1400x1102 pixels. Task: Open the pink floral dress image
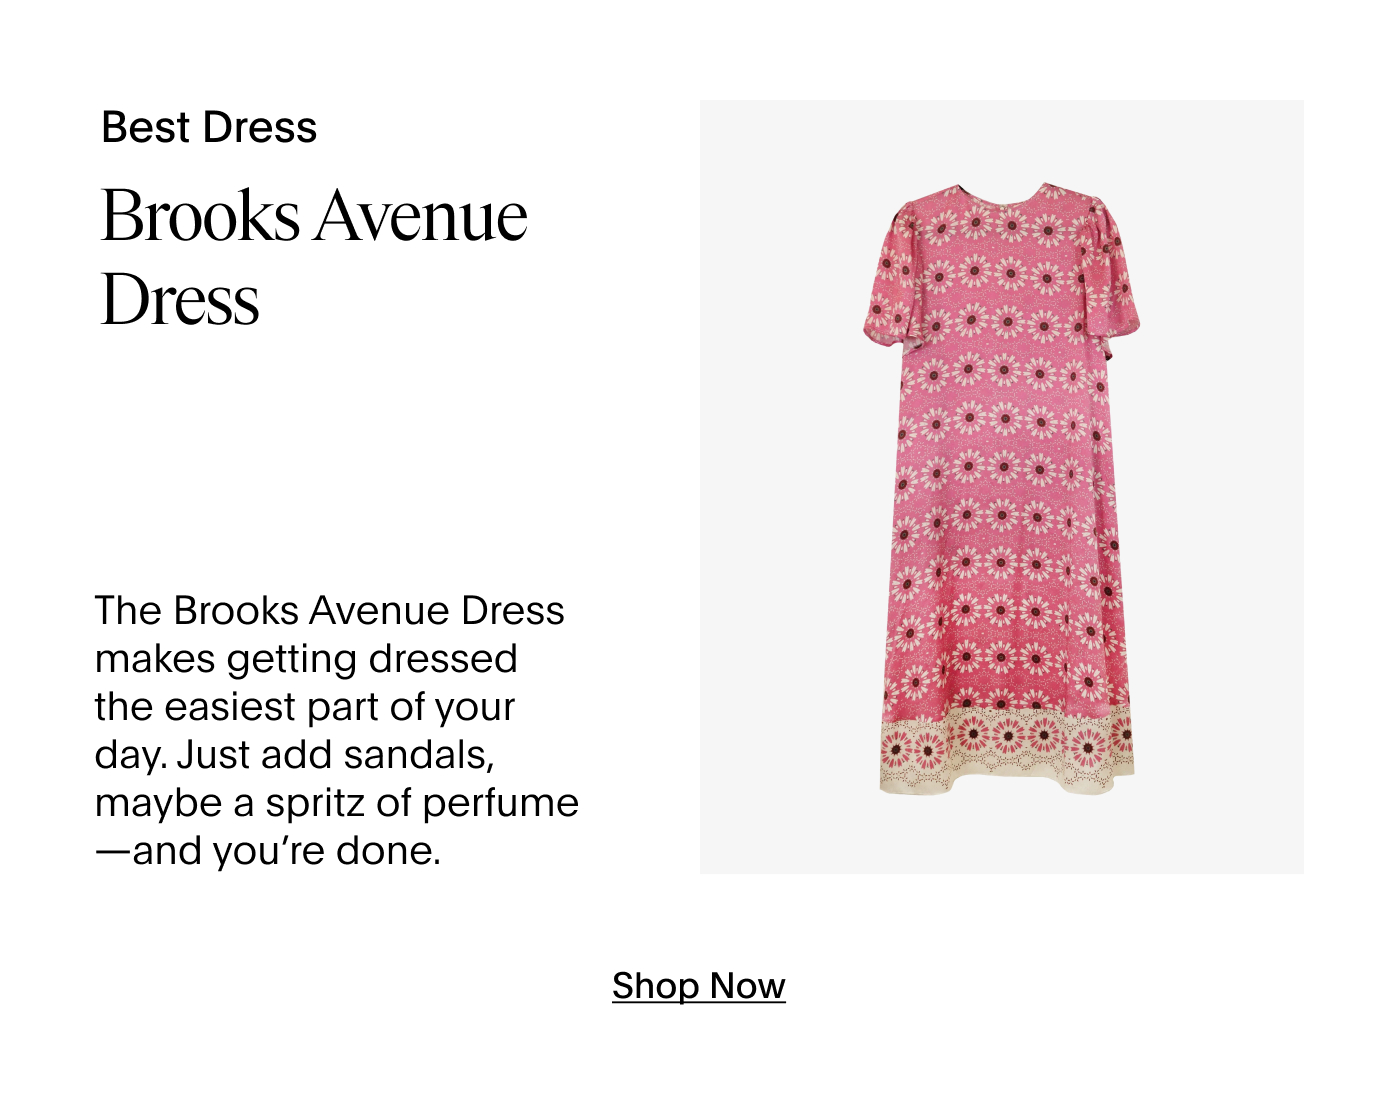[1003, 487]
